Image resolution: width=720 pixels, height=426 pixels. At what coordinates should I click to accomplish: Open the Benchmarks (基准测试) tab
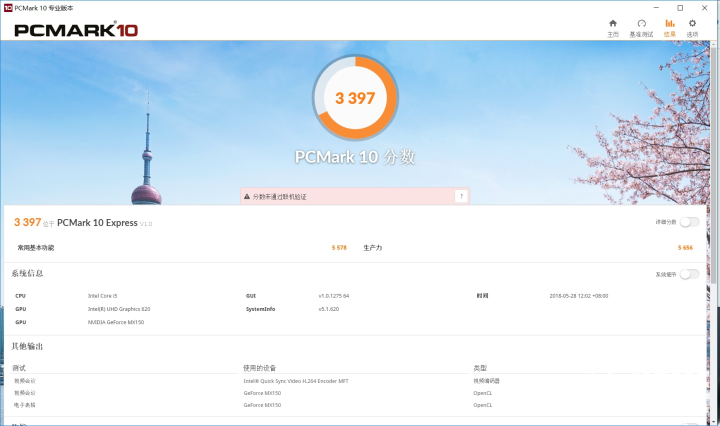coord(641,28)
